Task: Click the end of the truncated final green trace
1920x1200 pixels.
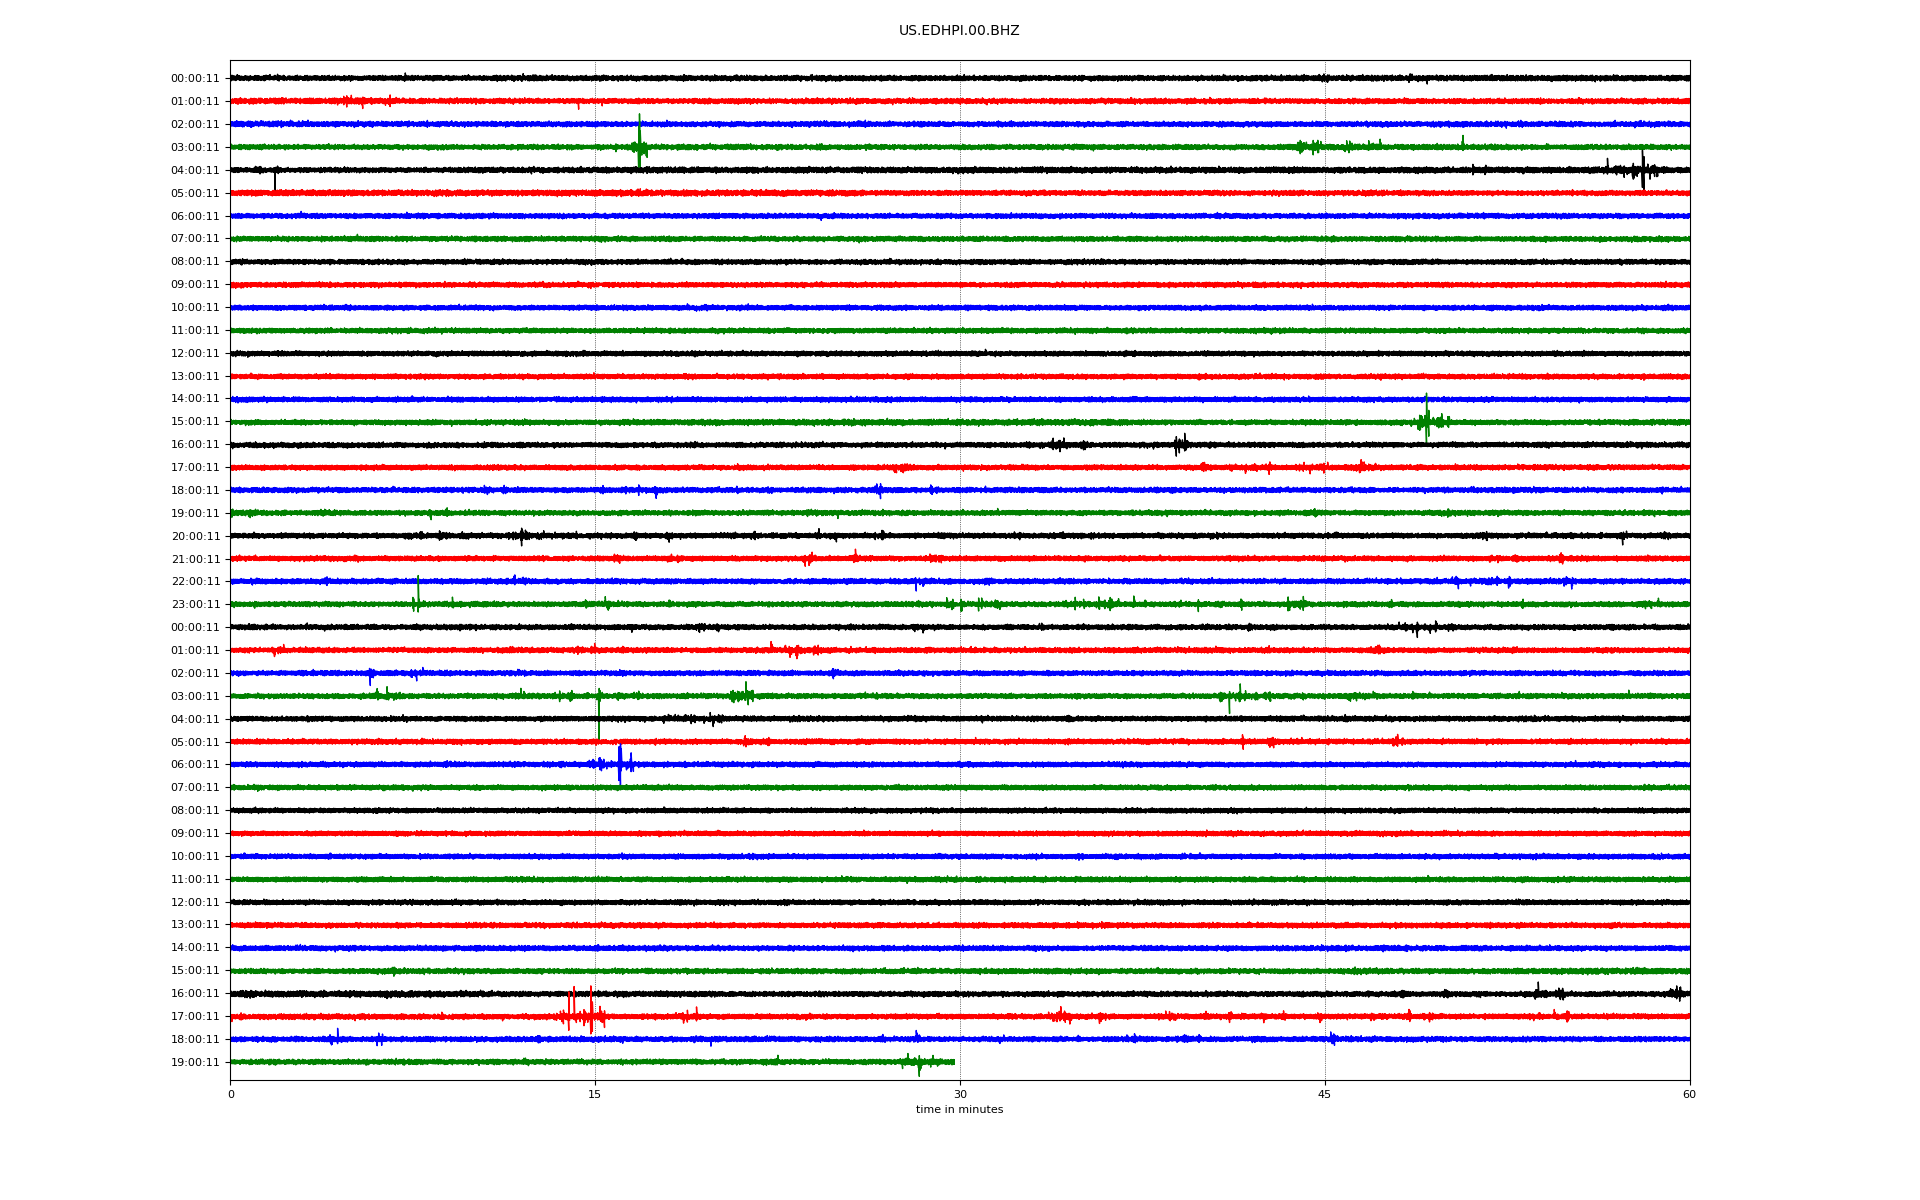Action: (953, 1062)
